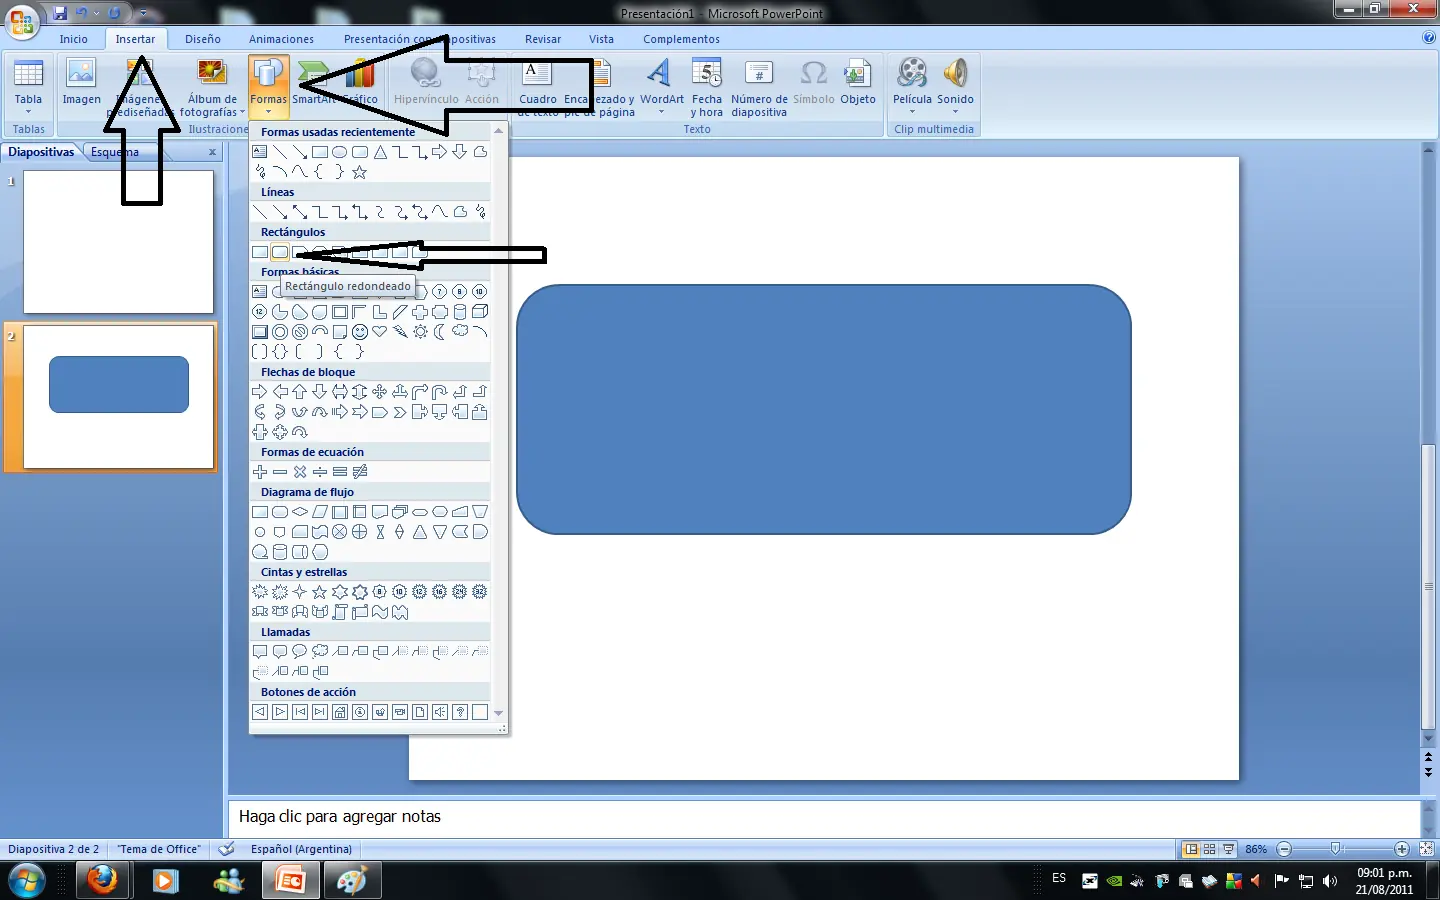Viewport: 1440px width, 900px height.
Task: Click spell check status bar icon
Action: point(227,849)
